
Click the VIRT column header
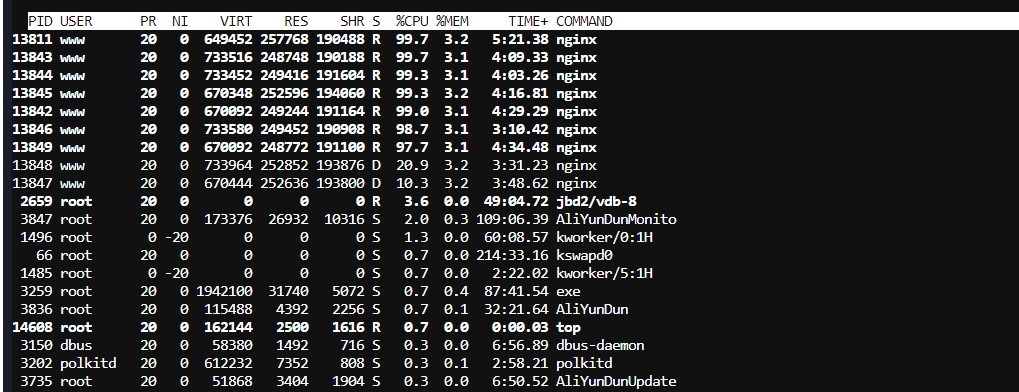235,21
